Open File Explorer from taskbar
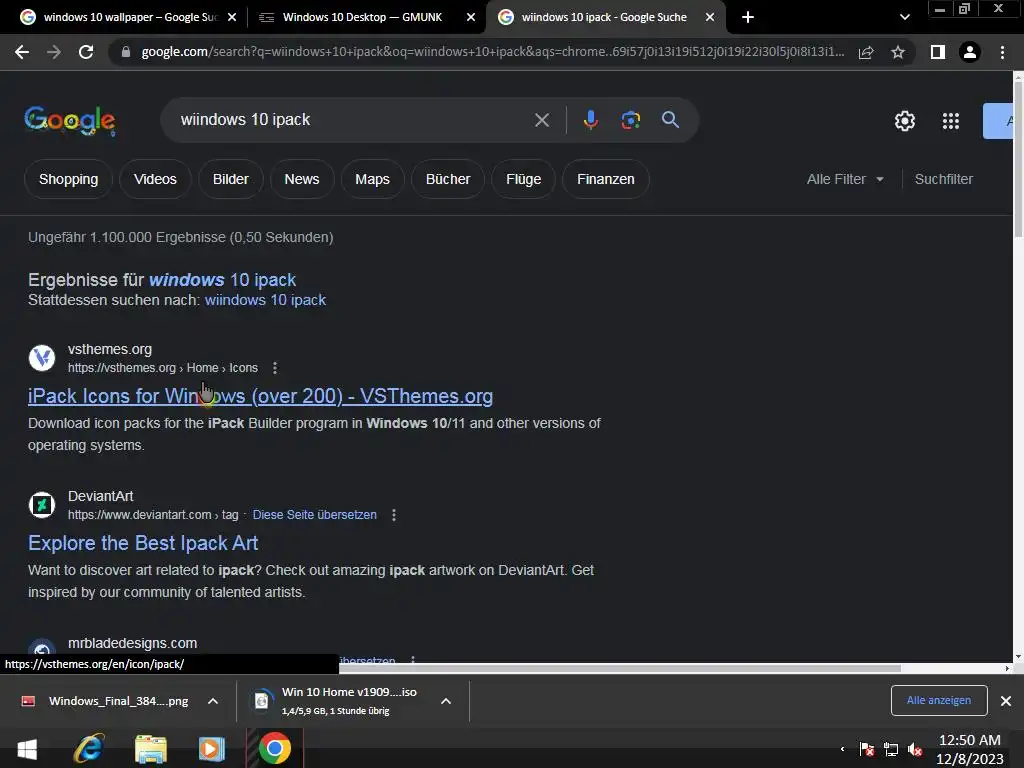Viewport: 1024px width, 768px height. [151, 748]
